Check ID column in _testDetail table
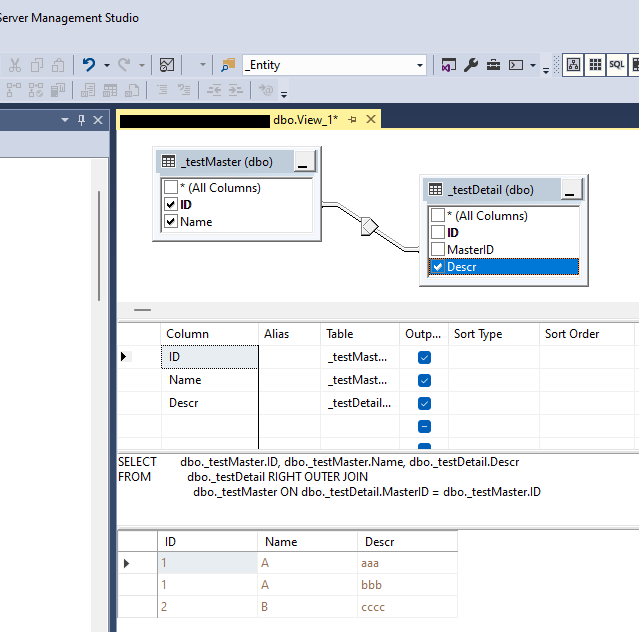 [x=438, y=232]
